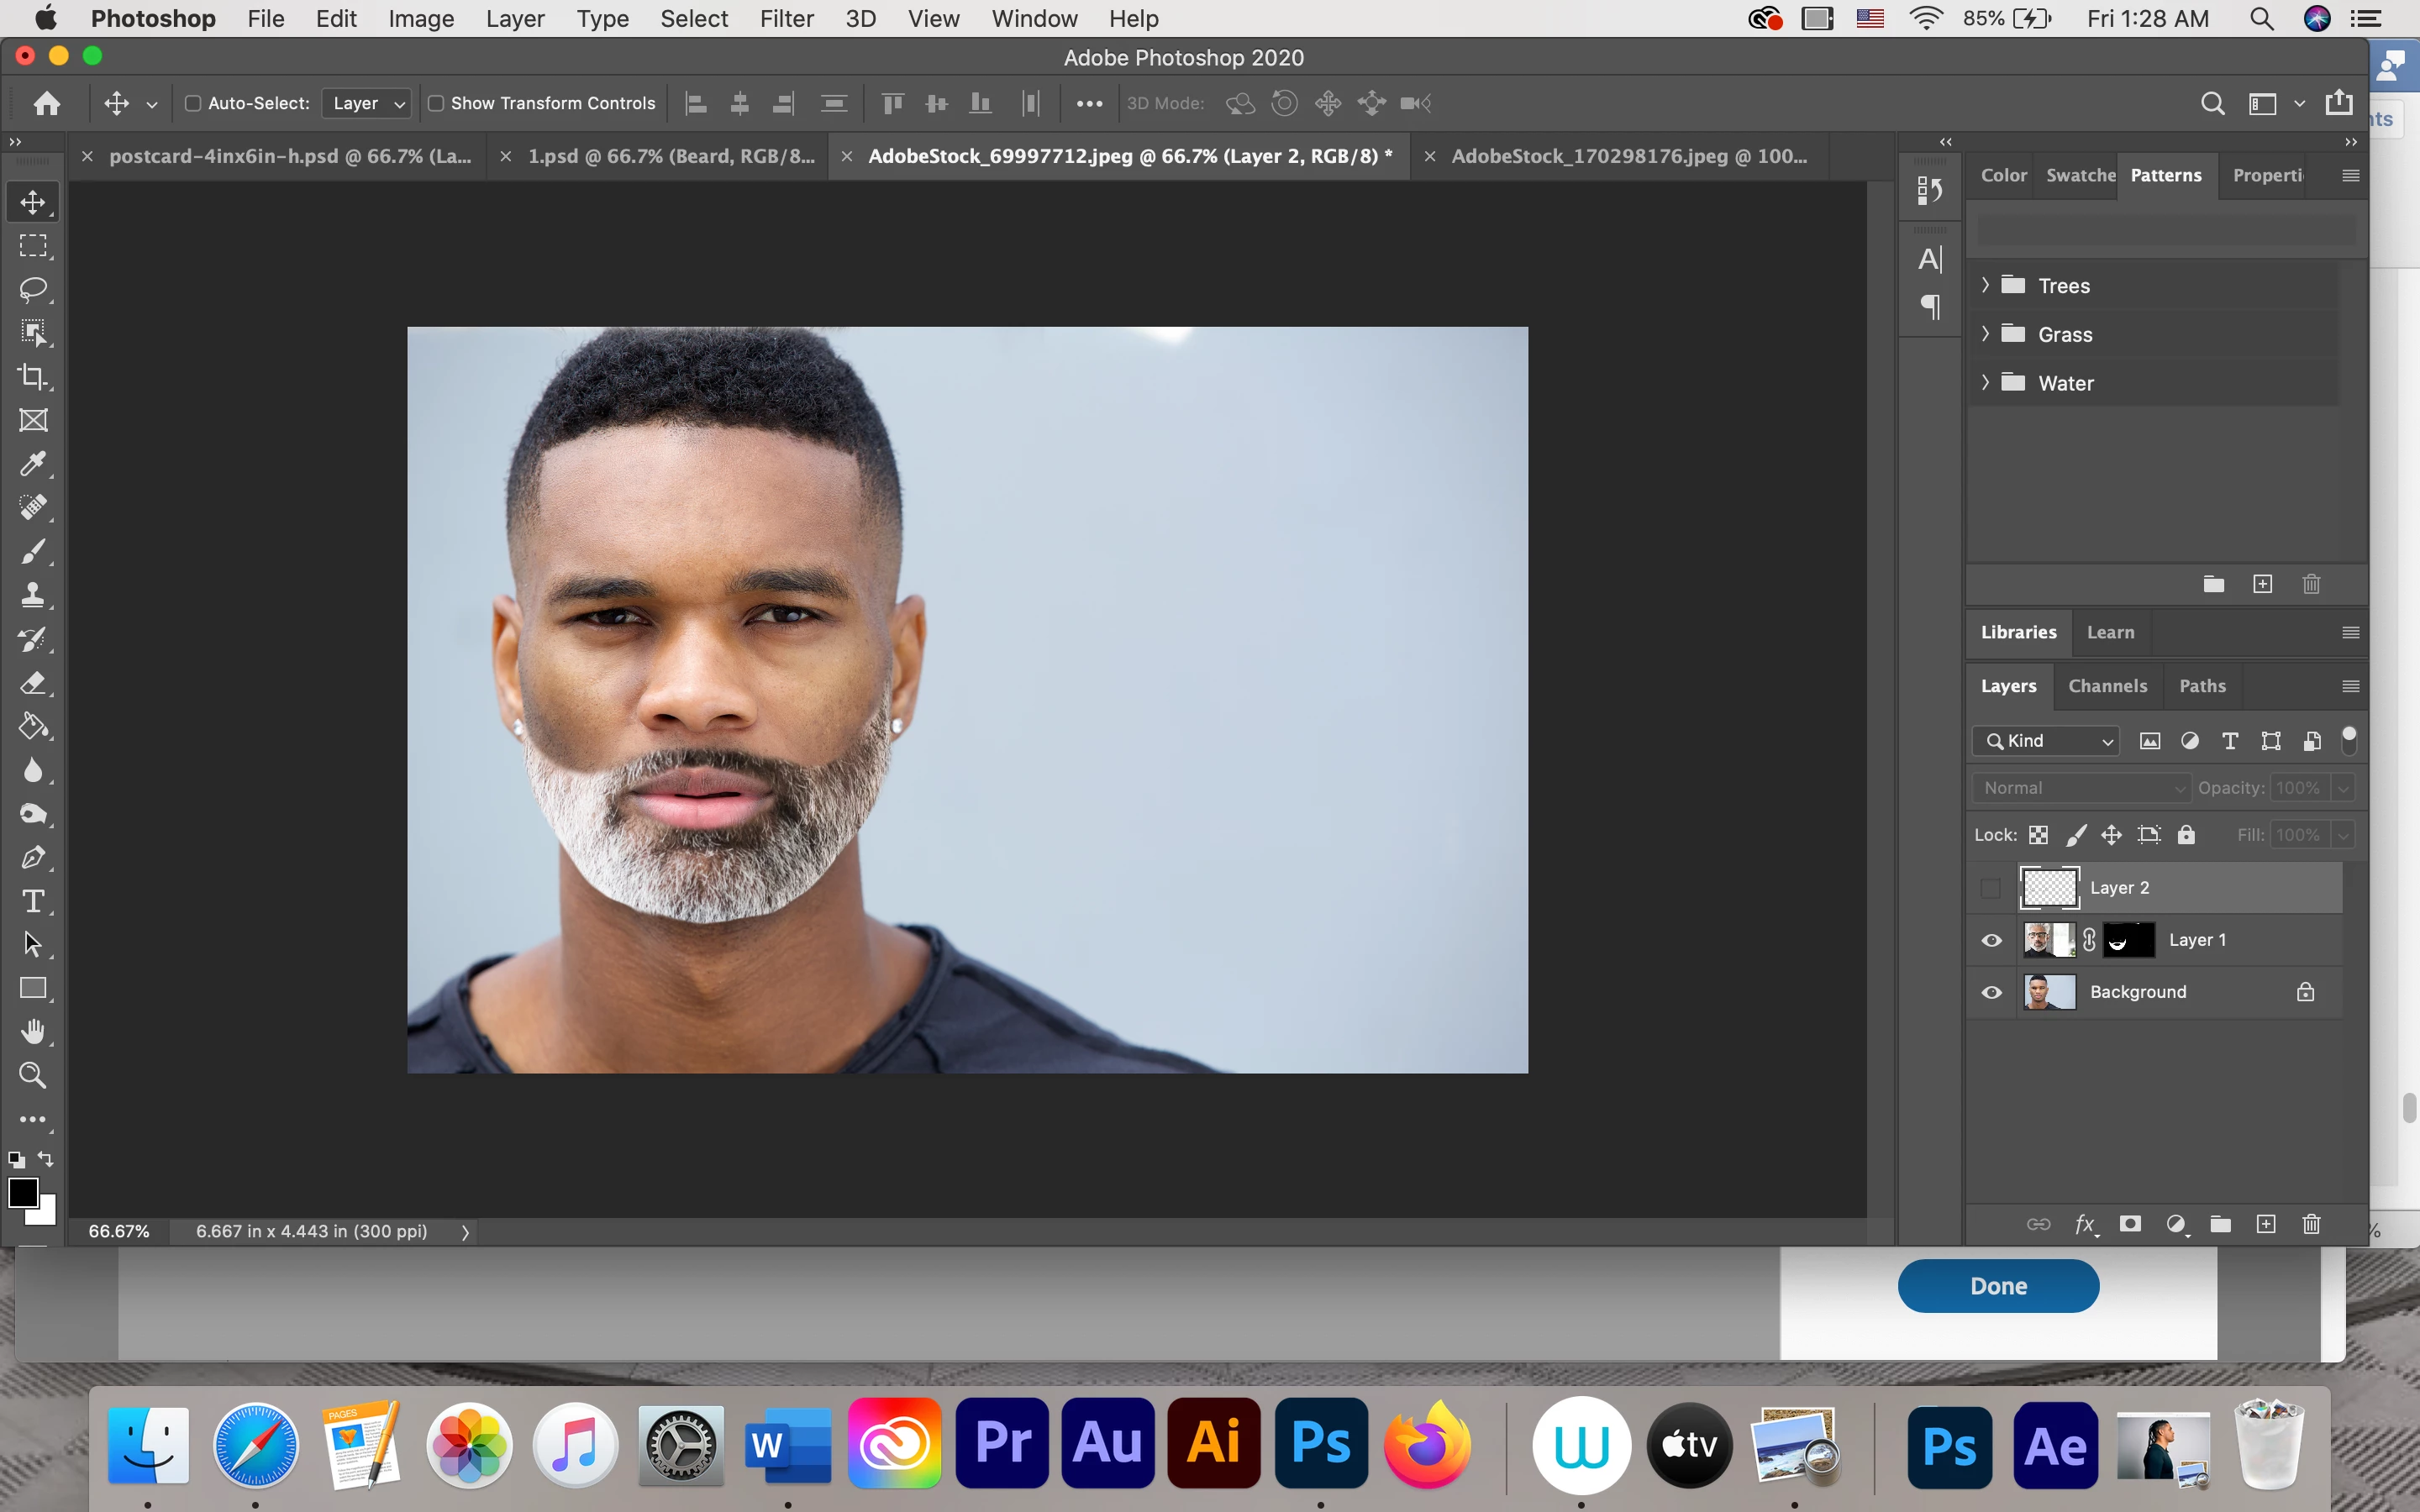Enable the Auto-Select checkbox
Image resolution: width=2420 pixels, height=1512 pixels.
pyautogui.click(x=193, y=103)
